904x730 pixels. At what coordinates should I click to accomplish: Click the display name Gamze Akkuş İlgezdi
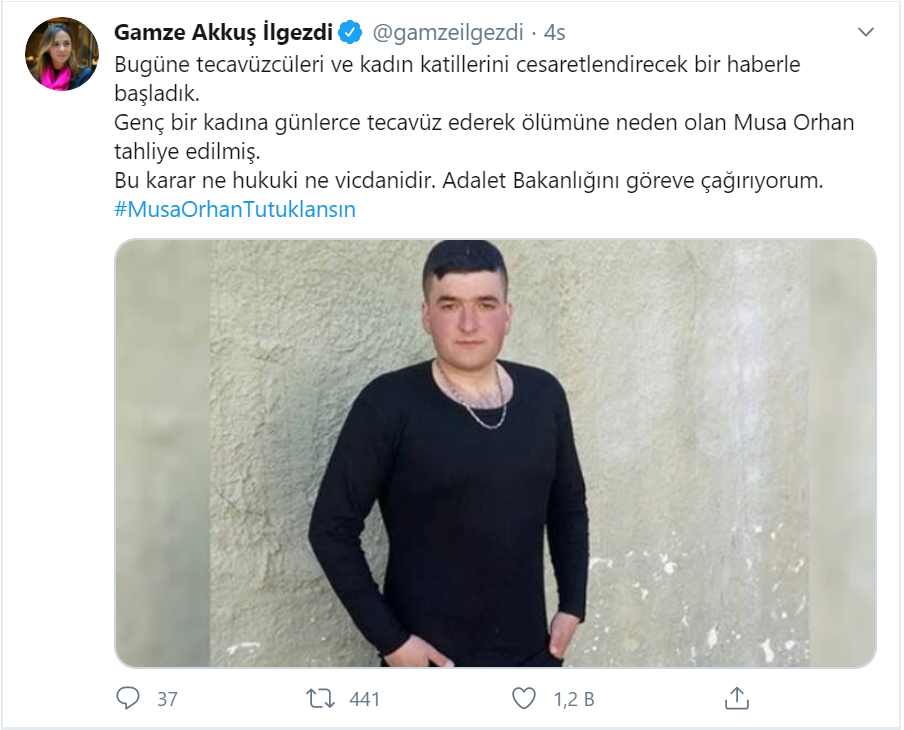click(x=223, y=32)
